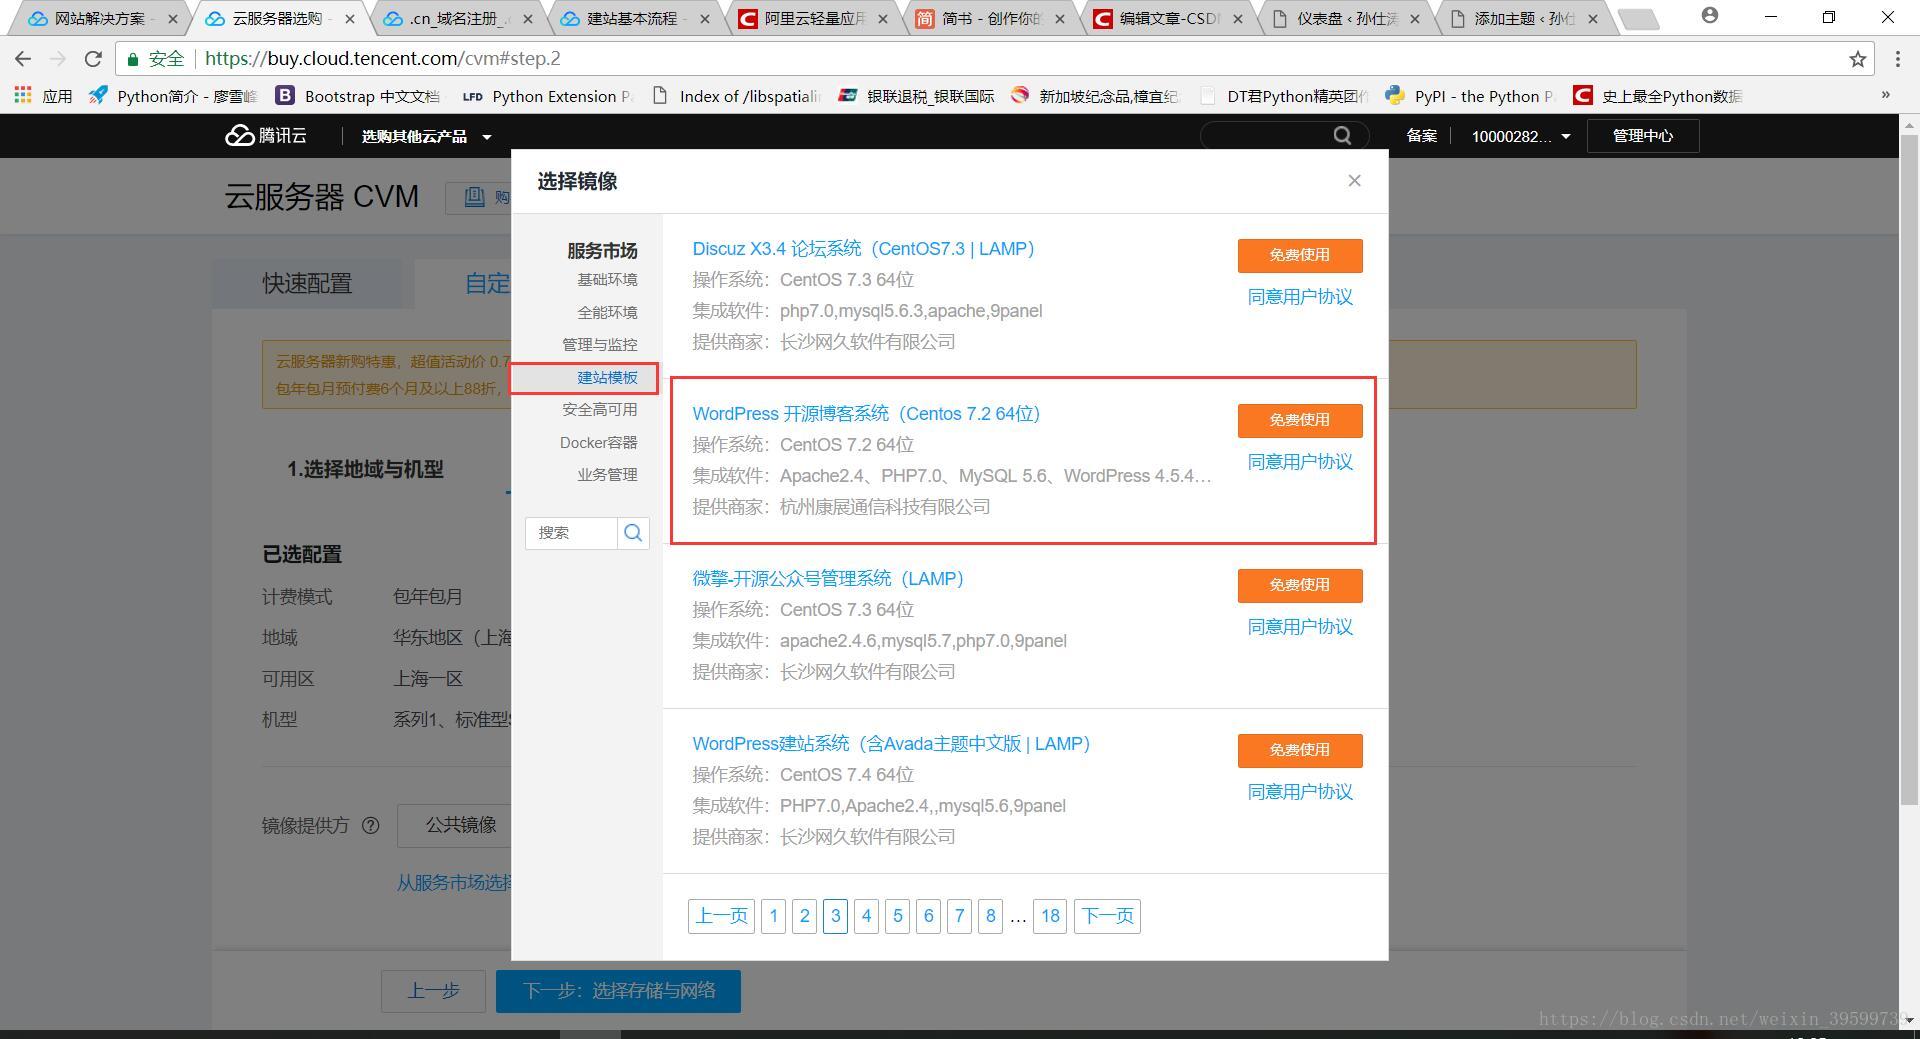Go back in browser history
The height and width of the screenshot is (1039, 1920).
pyautogui.click(x=23, y=59)
